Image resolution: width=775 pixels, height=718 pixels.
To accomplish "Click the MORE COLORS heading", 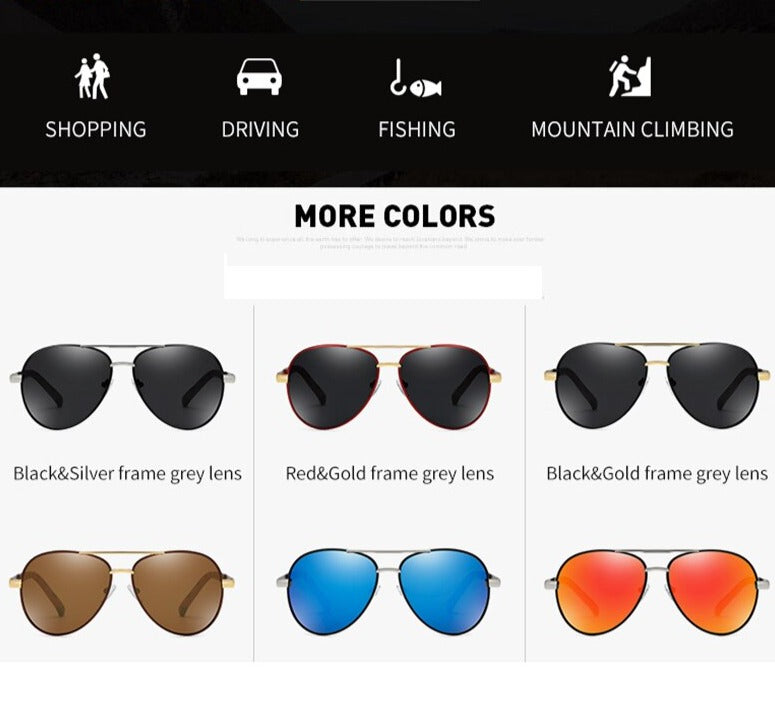I will pyautogui.click(x=394, y=216).
